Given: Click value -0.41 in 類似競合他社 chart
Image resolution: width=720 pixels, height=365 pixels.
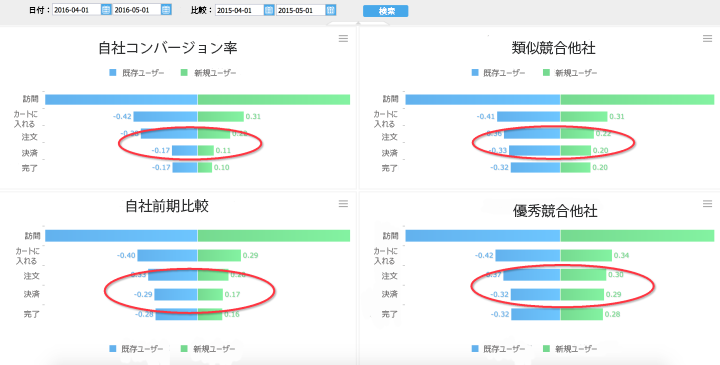Looking at the screenshot, I should pos(486,117).
